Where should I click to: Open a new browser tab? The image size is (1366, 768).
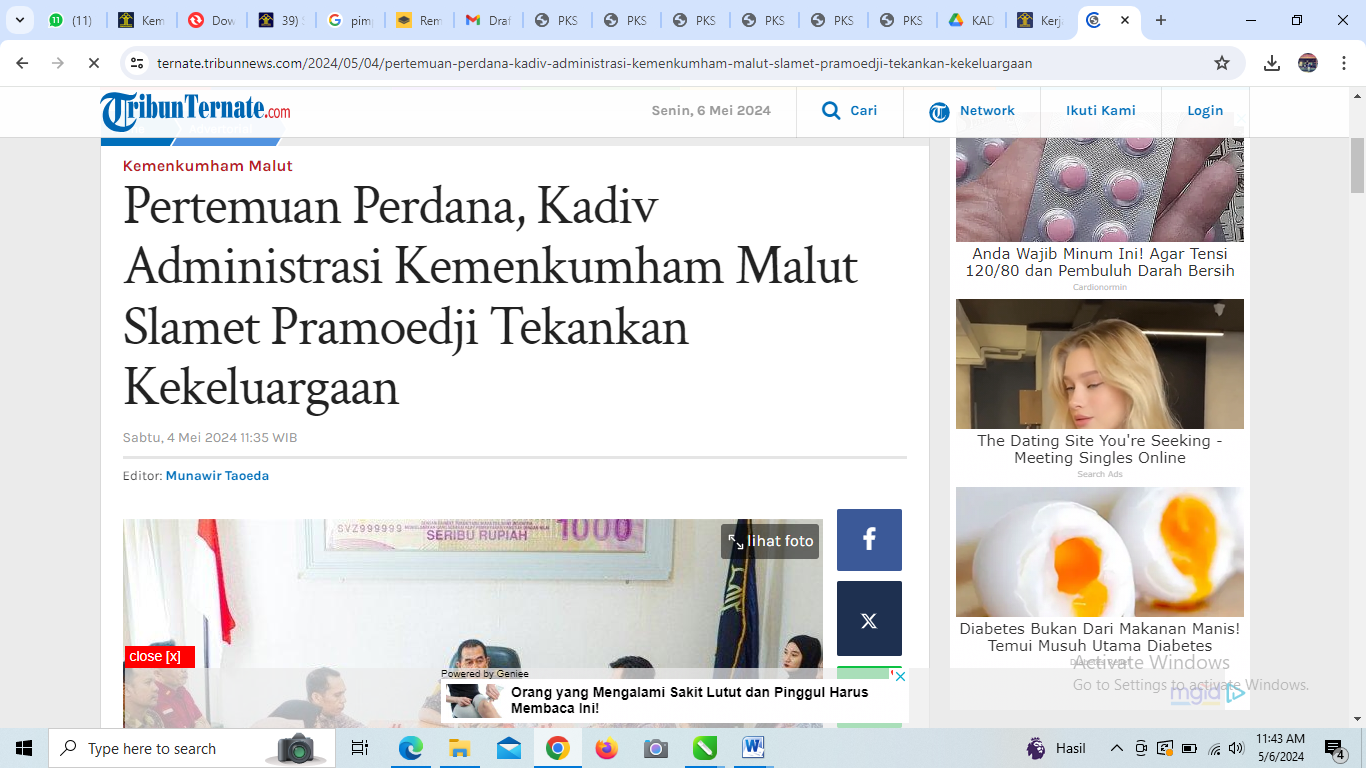[x=1160, y=20]
